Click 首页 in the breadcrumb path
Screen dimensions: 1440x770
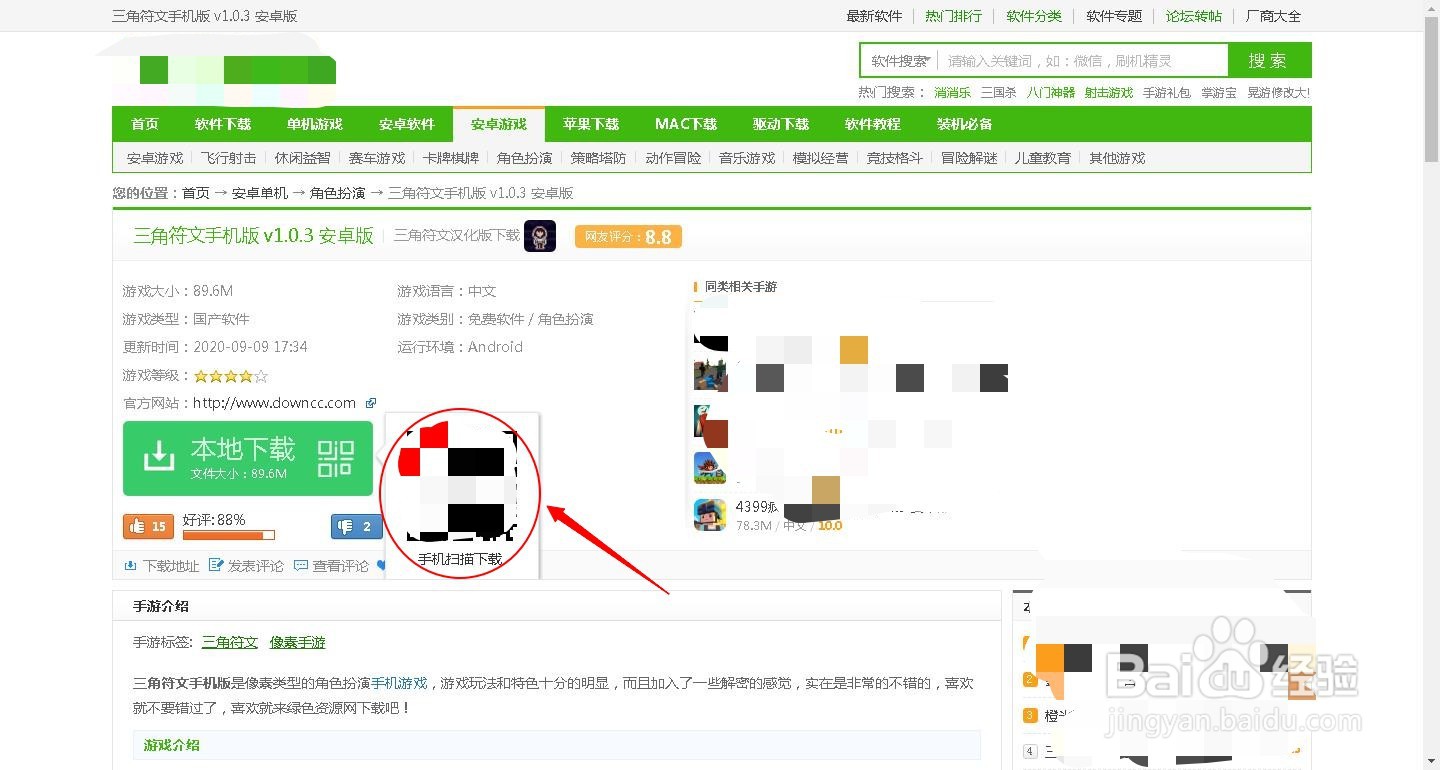click(196, 193)
